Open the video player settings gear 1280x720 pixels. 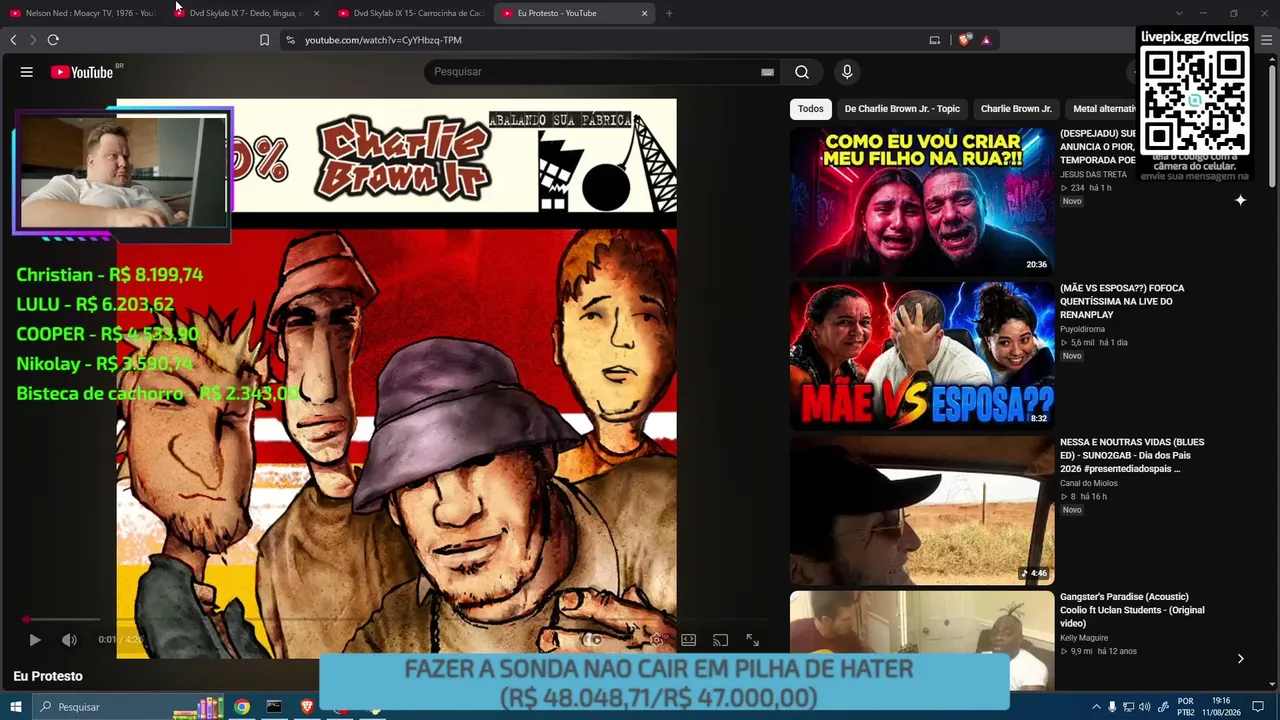pos(657,640)
